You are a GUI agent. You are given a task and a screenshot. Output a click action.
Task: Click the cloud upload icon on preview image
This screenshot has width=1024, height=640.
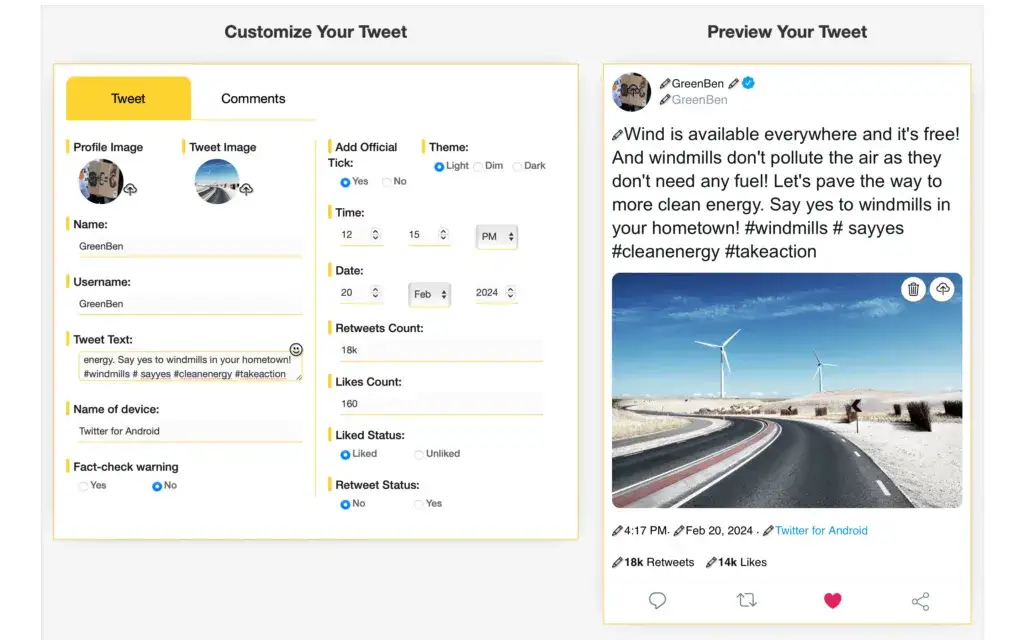[x=942, y=289]
